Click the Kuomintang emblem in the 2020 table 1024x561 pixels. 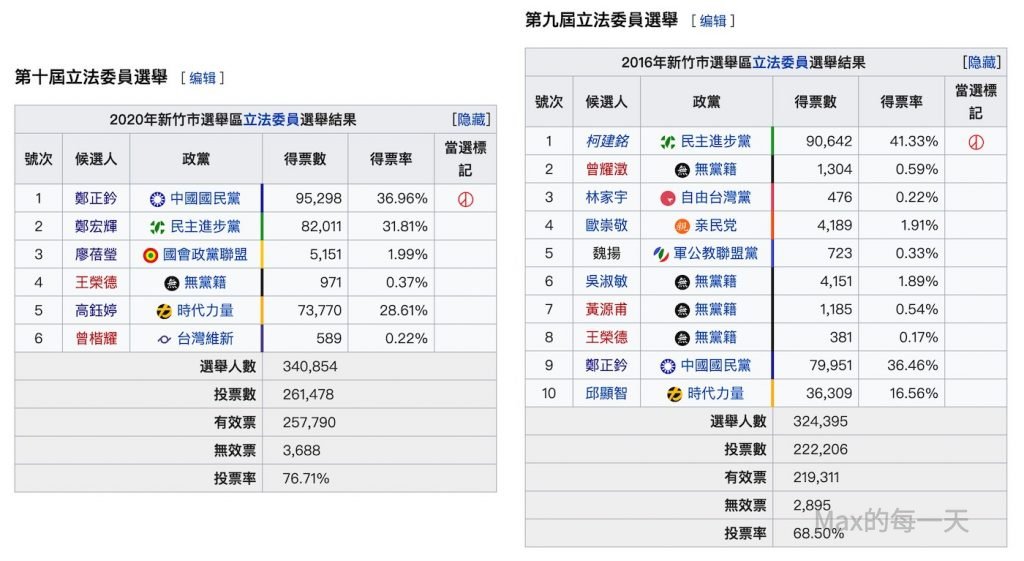pyautogui.click(x=157, y=199)
